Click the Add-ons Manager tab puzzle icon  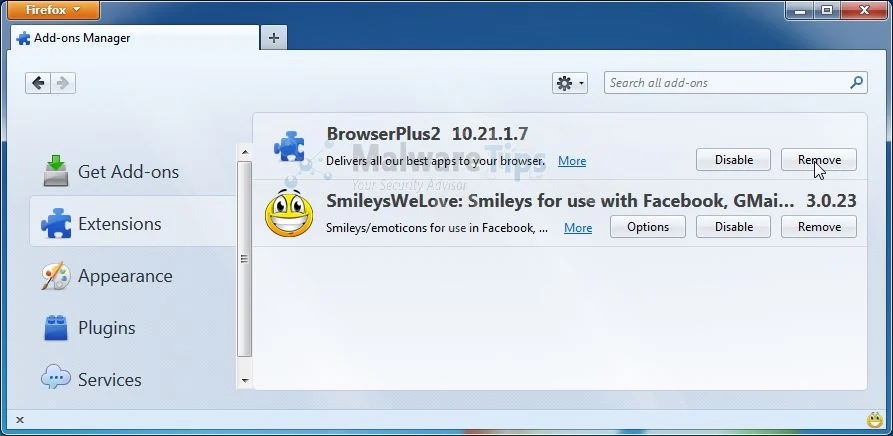pyautogui.click(x=23, y=38)
